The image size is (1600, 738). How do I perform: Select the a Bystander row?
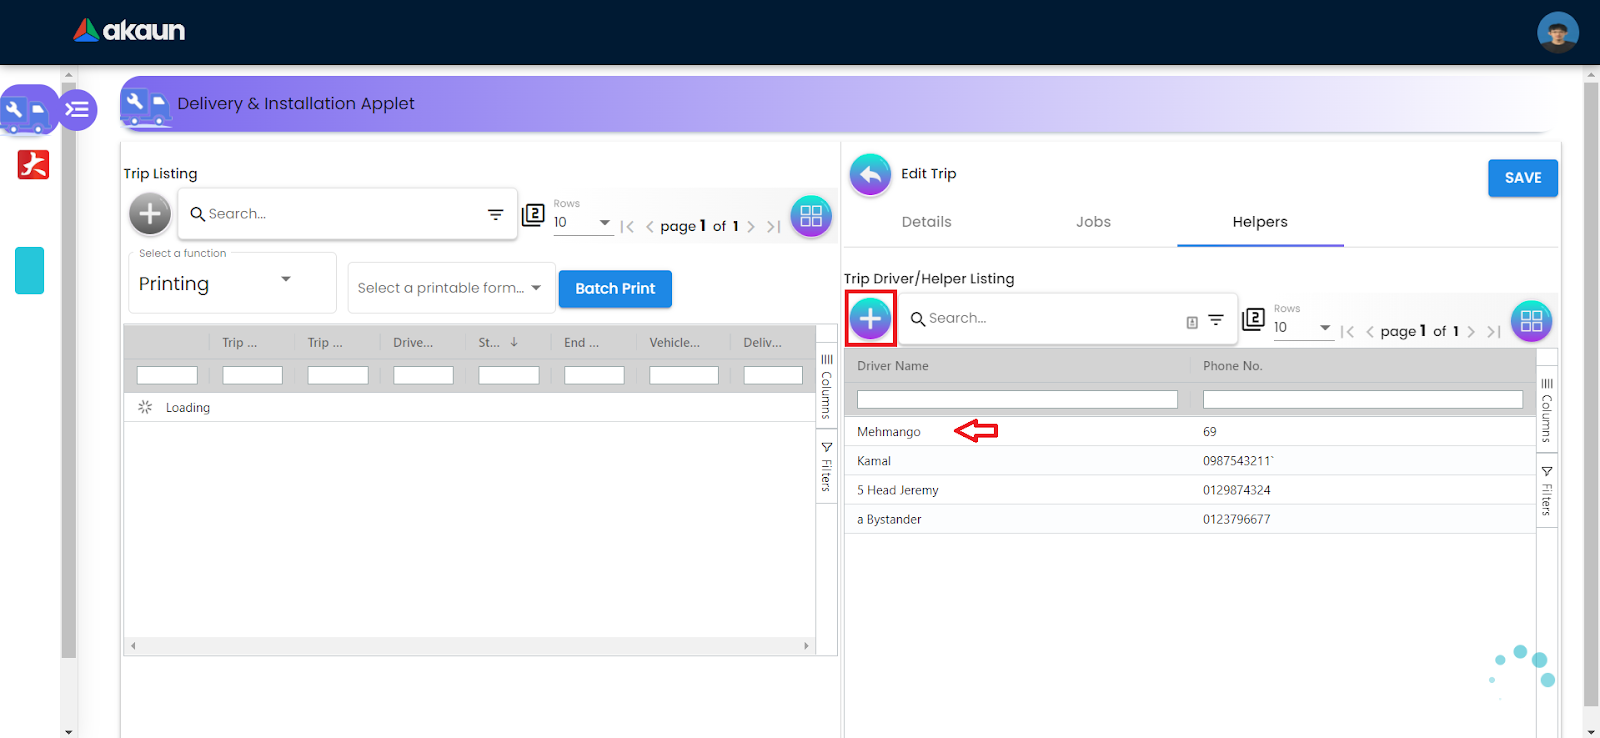click(x=1190, y=519)
